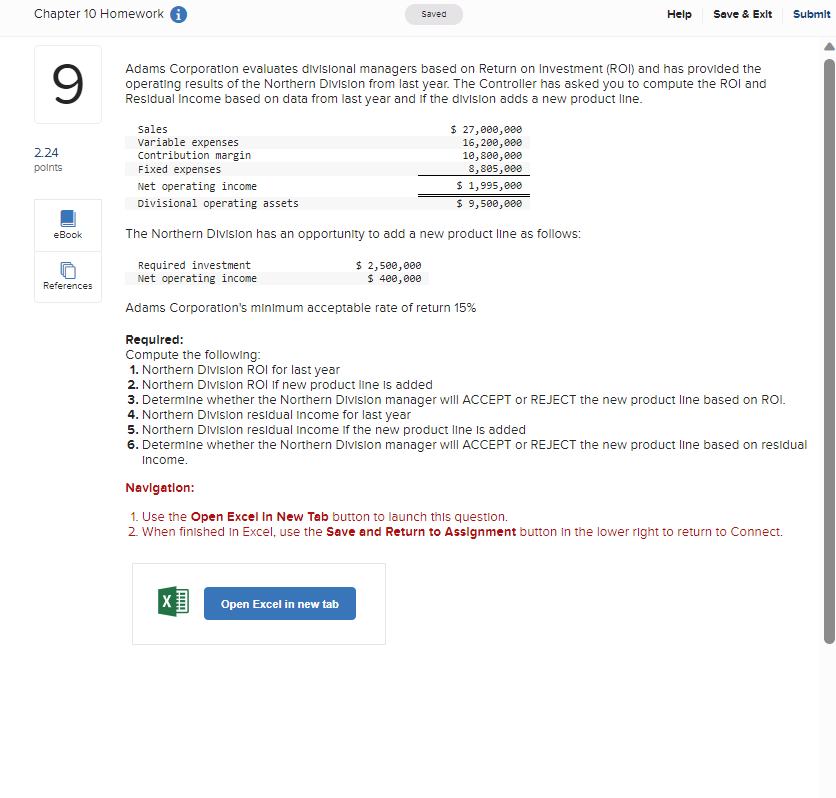The height and width of the screenshot is (798, 836).
Task: Click the vertical scrollbar thumb
Action: 829,351
